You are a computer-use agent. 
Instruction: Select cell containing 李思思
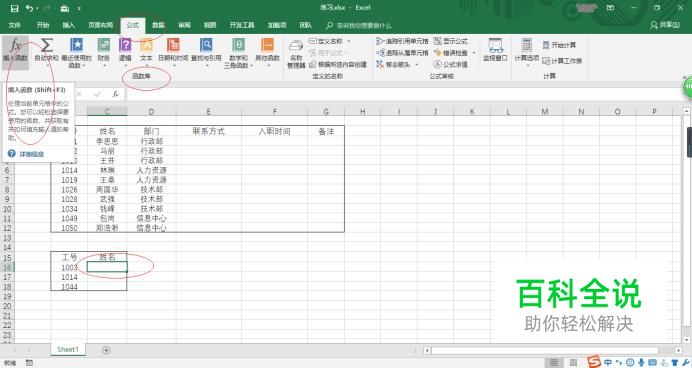tap(107, 141)
